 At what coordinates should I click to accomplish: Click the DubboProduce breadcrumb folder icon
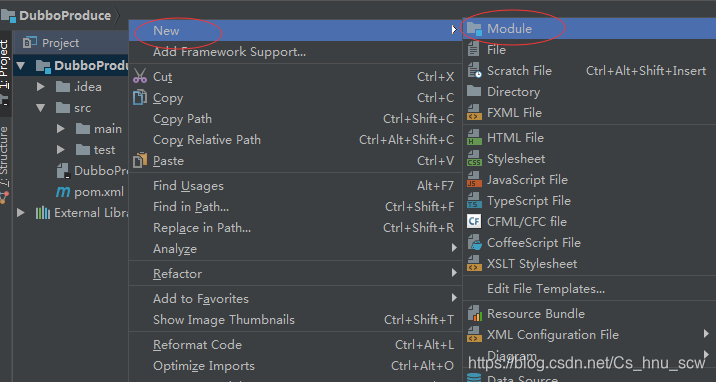click(x=8, y=15)
